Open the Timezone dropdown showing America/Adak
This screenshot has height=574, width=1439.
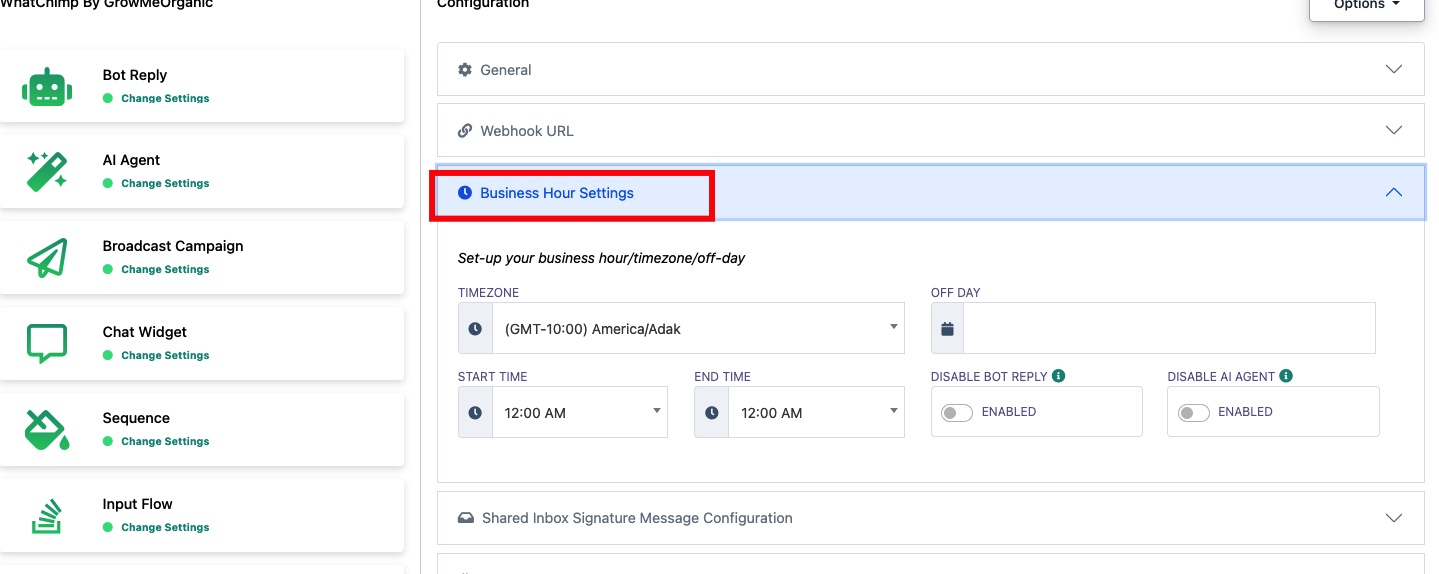[698, 329]
